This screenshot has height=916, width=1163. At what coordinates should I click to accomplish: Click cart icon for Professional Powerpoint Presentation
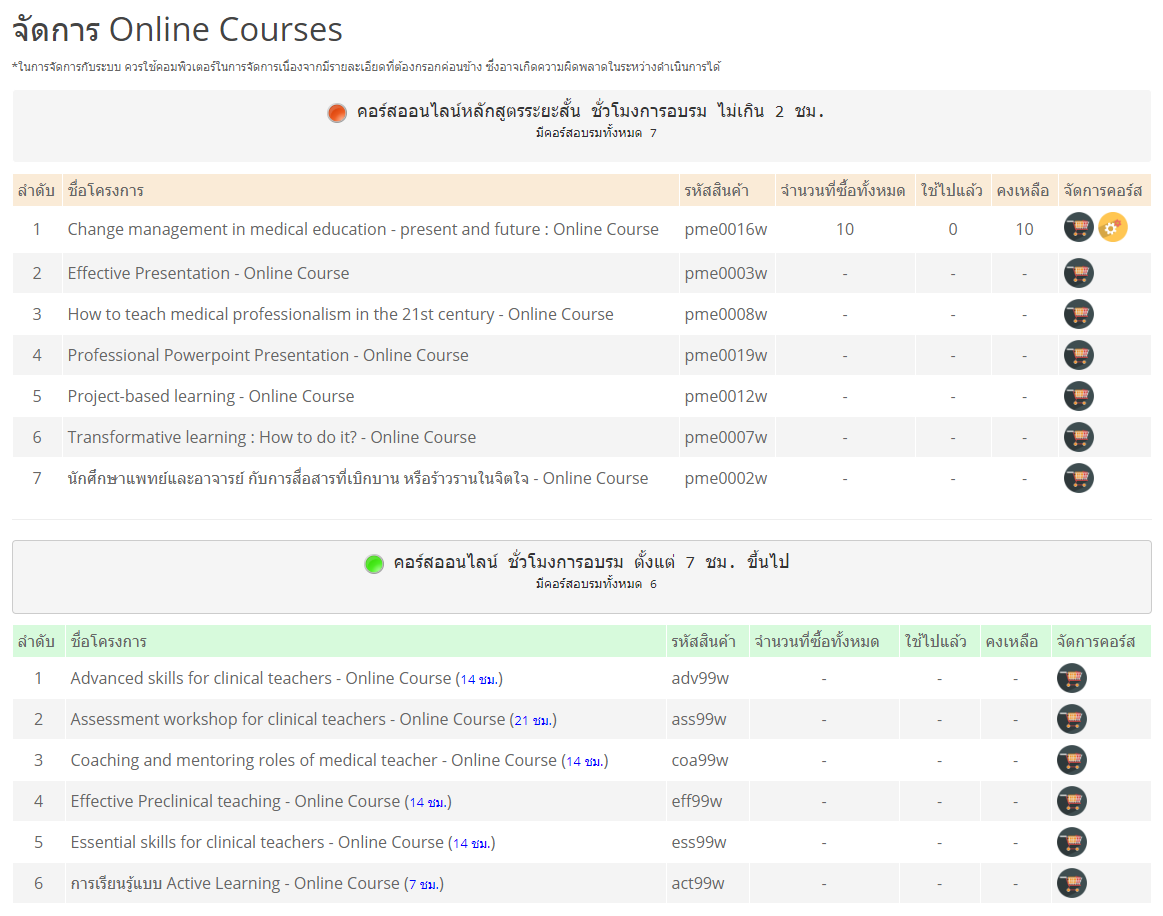click(x=1078, y=355)
